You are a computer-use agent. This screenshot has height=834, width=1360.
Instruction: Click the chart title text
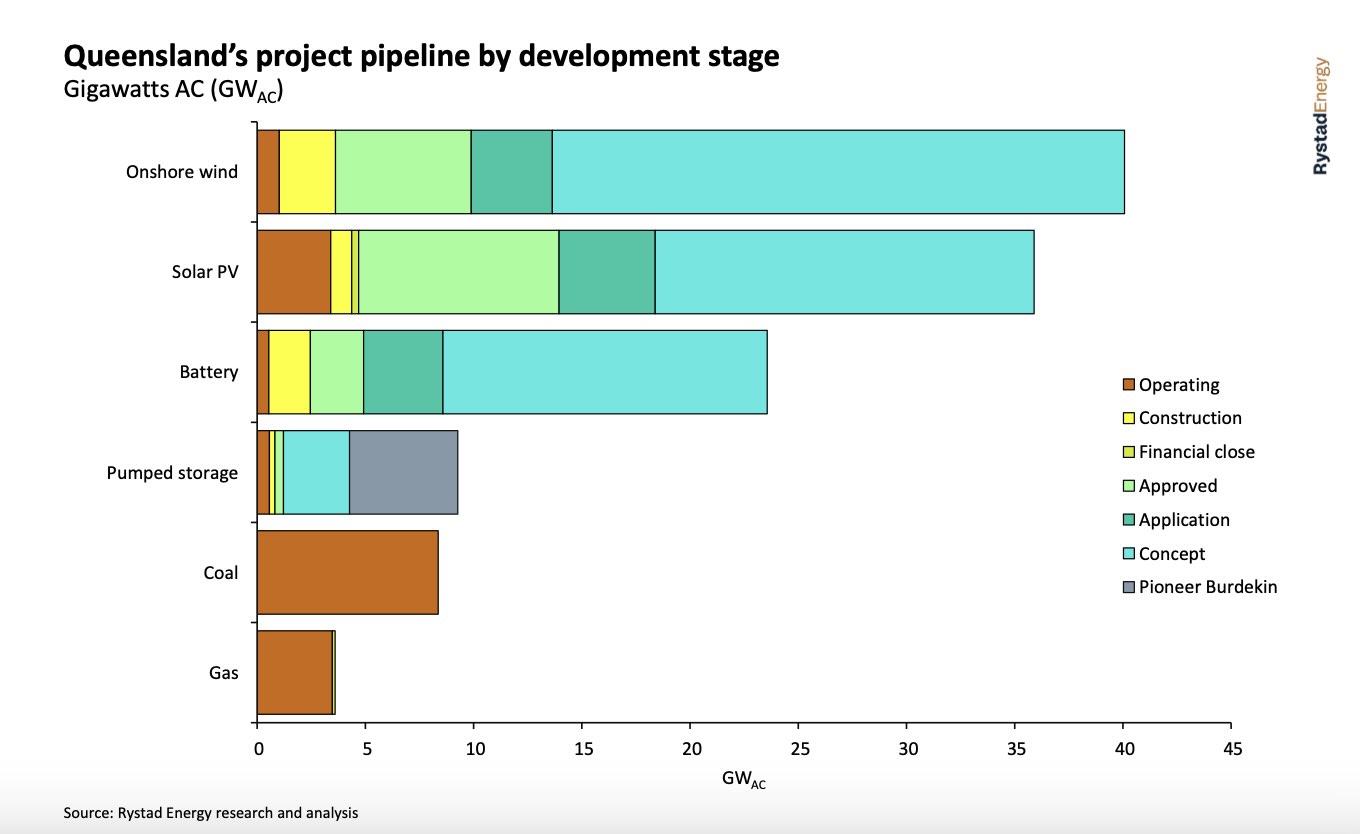click(x=420, y=57)
